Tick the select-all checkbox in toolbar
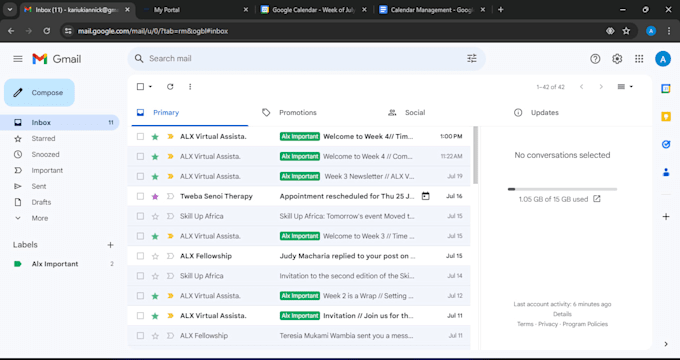The image size is (680, 360). [140, 87]
